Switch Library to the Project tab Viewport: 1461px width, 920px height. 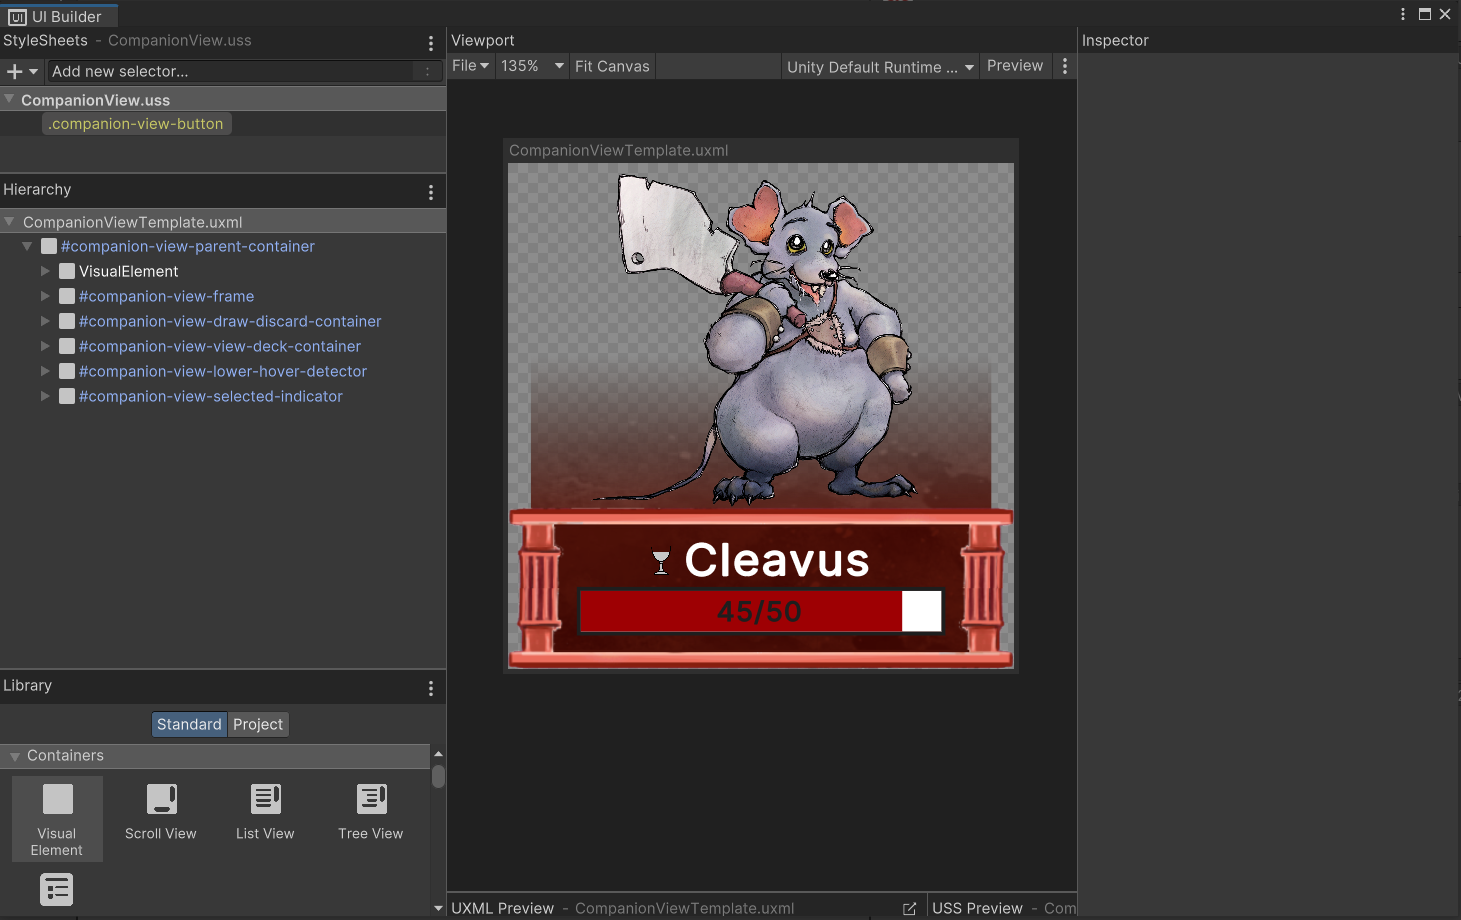point(258,724)
